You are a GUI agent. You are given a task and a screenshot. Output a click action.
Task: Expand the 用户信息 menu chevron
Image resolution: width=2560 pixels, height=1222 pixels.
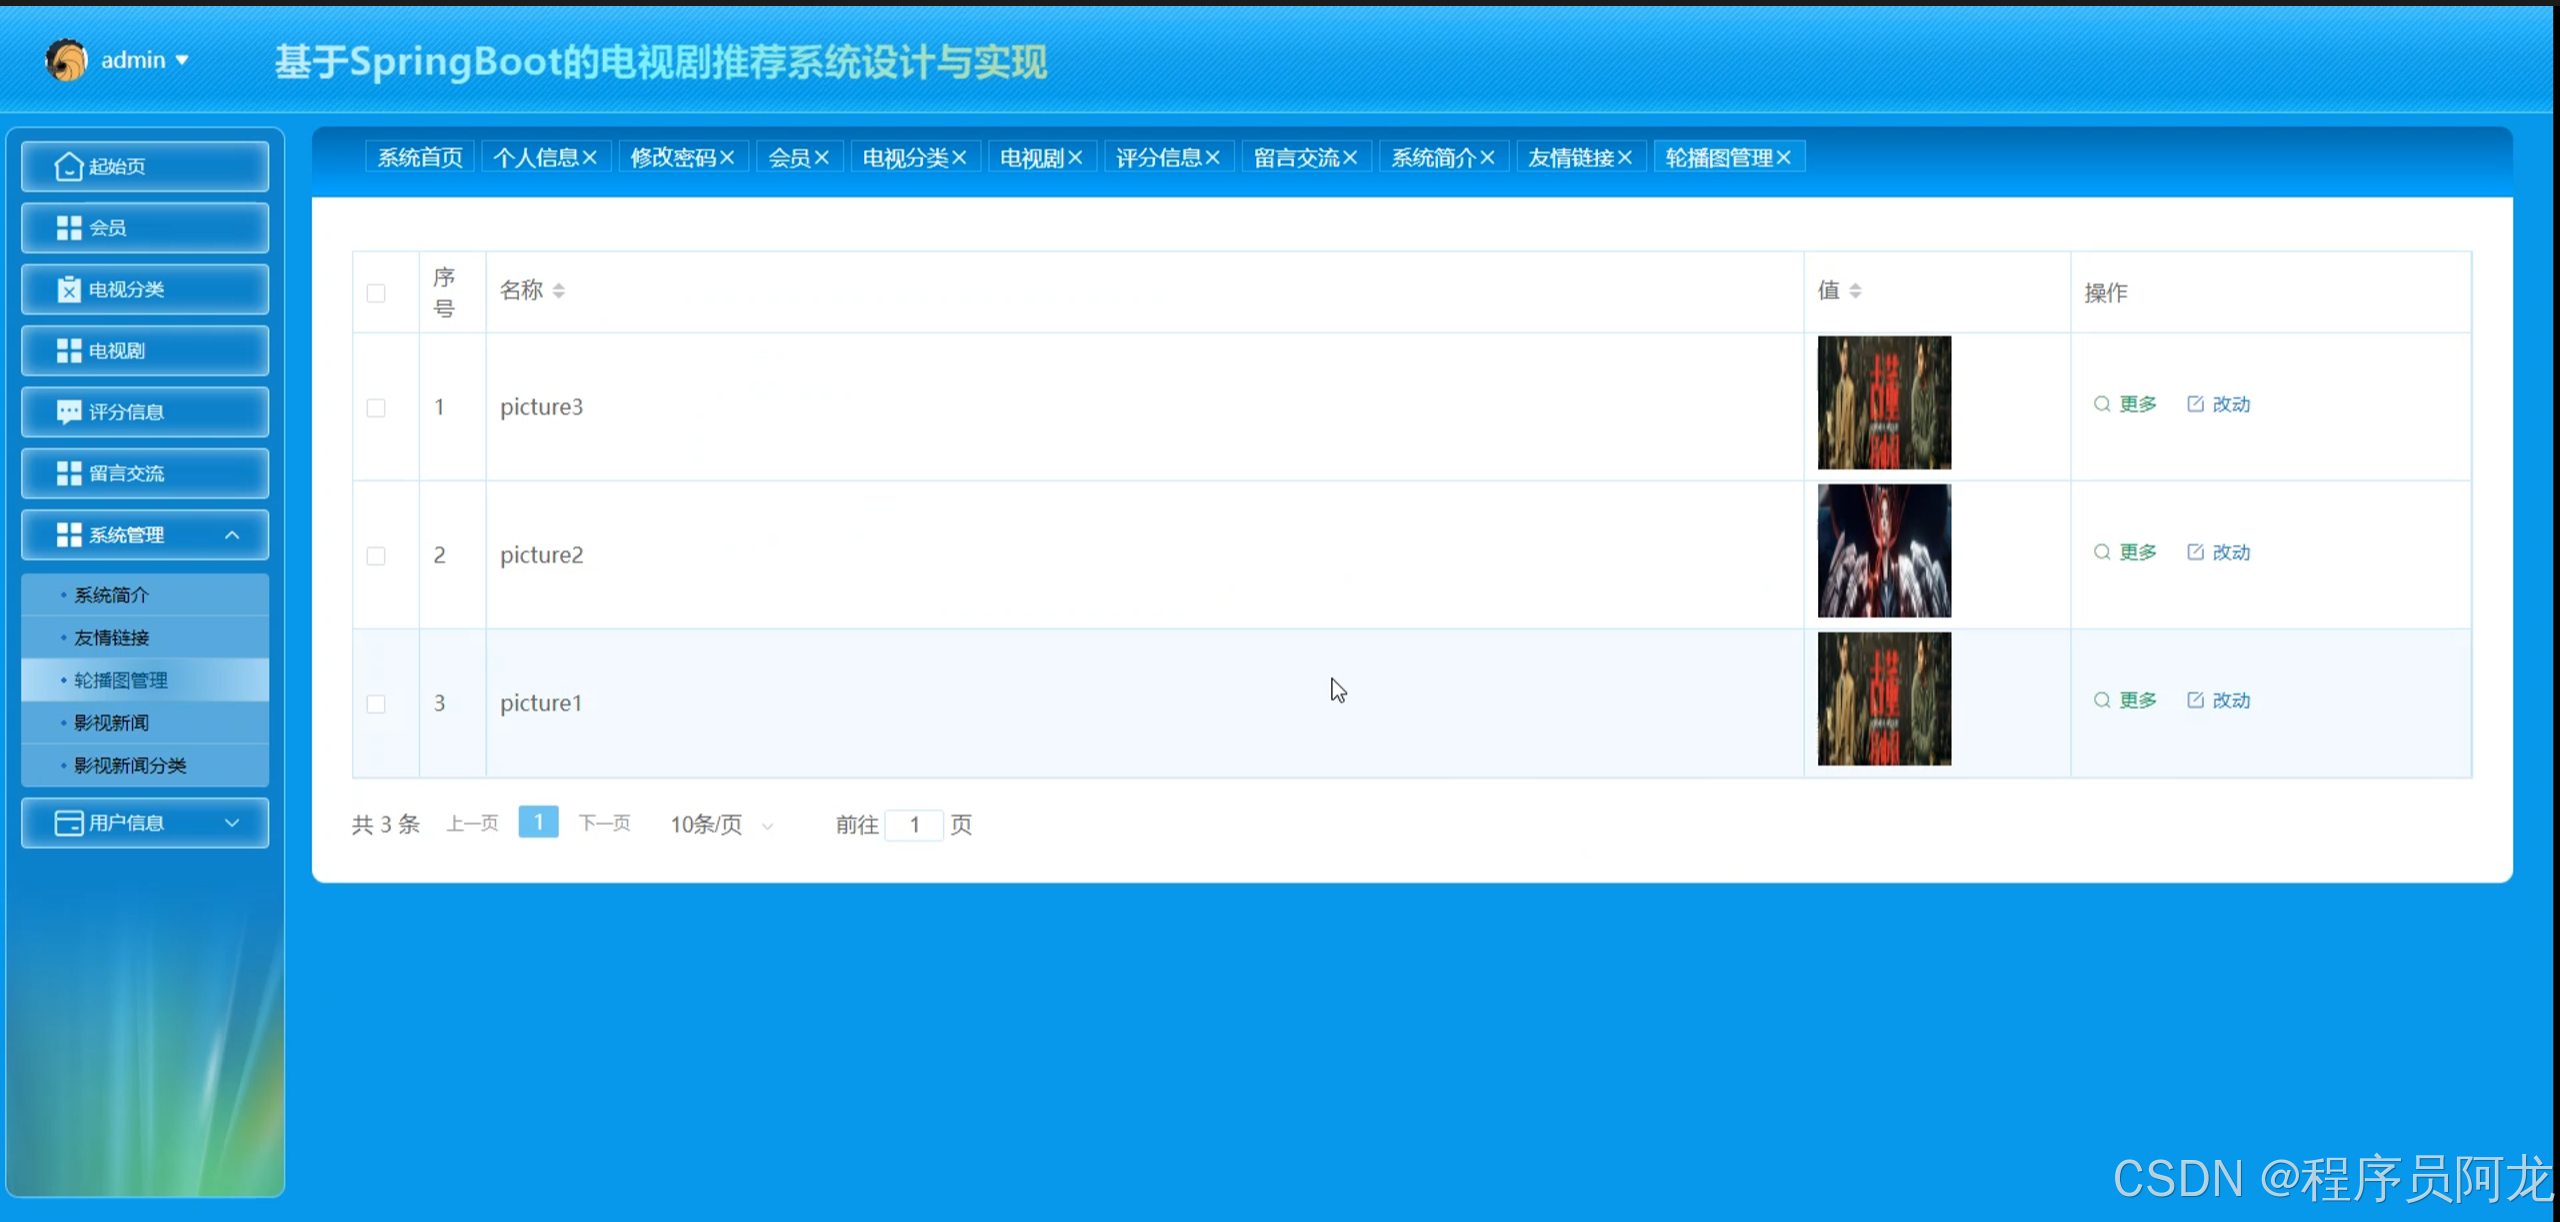coord(232,823)
